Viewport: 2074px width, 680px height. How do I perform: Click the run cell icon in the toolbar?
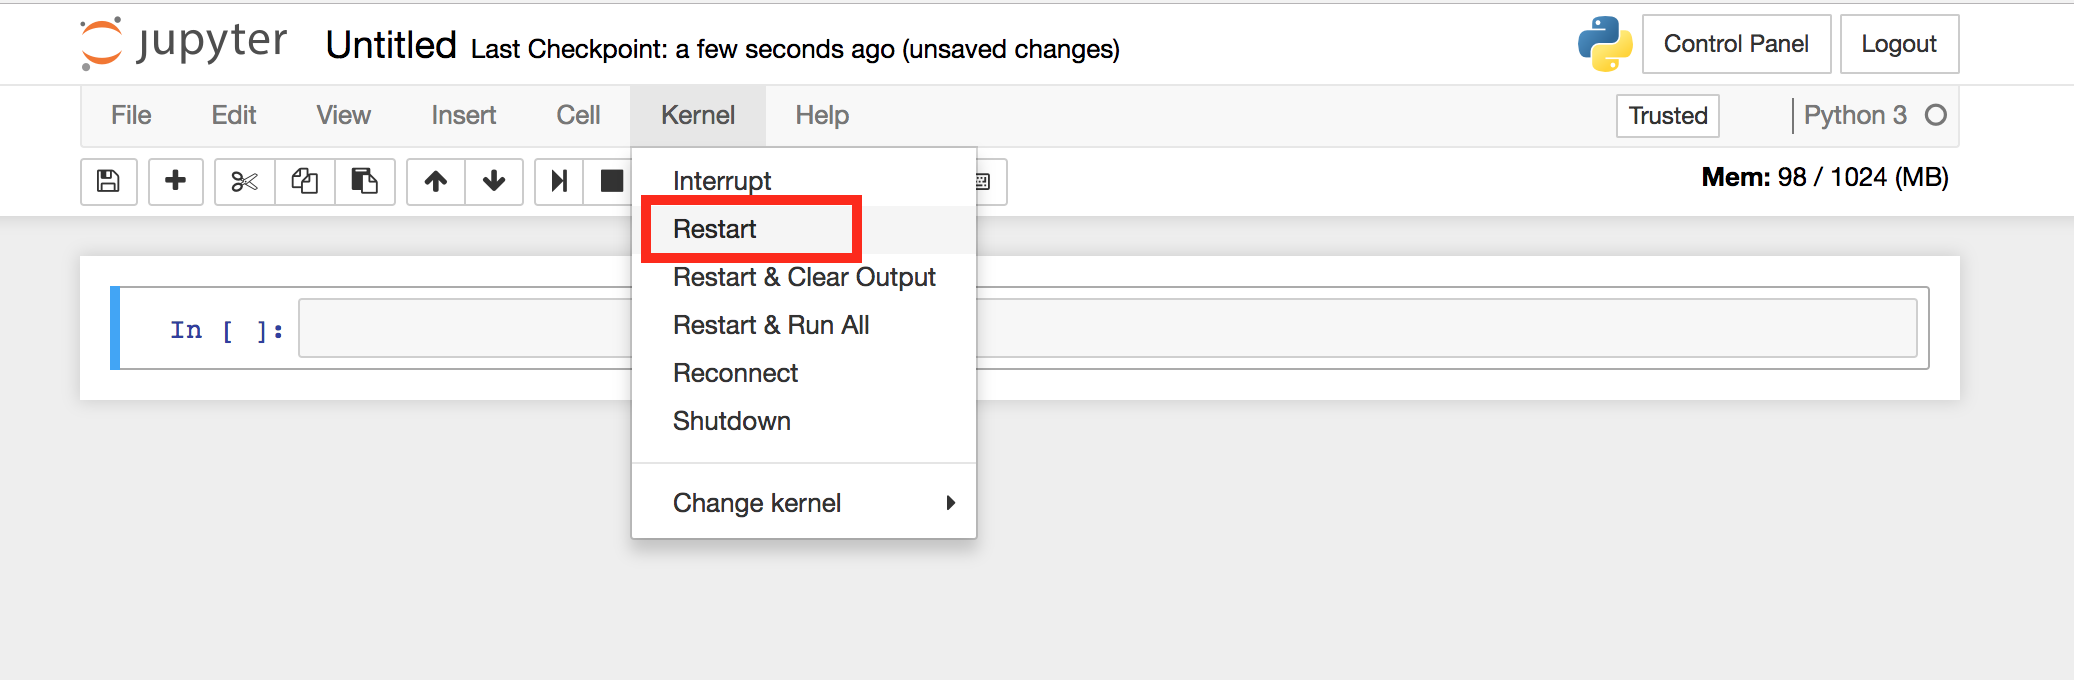point(557,181)
